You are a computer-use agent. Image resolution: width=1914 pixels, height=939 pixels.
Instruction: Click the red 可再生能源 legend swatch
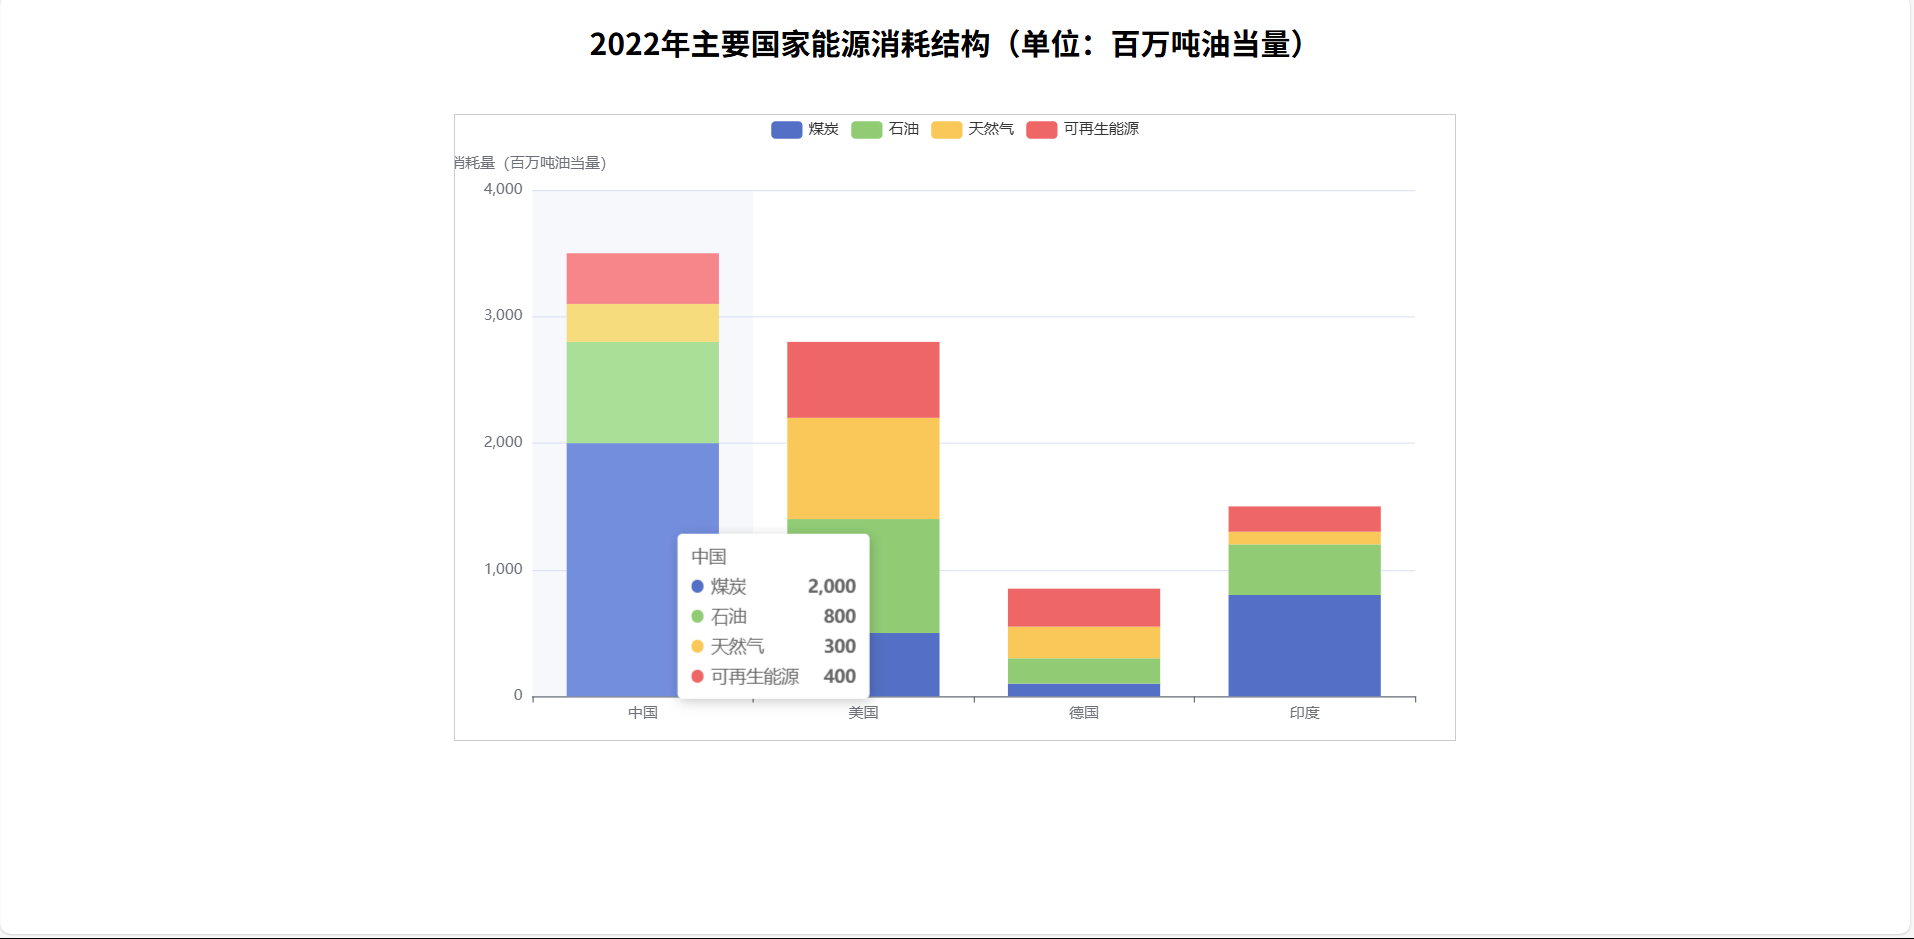[1041, 129]
